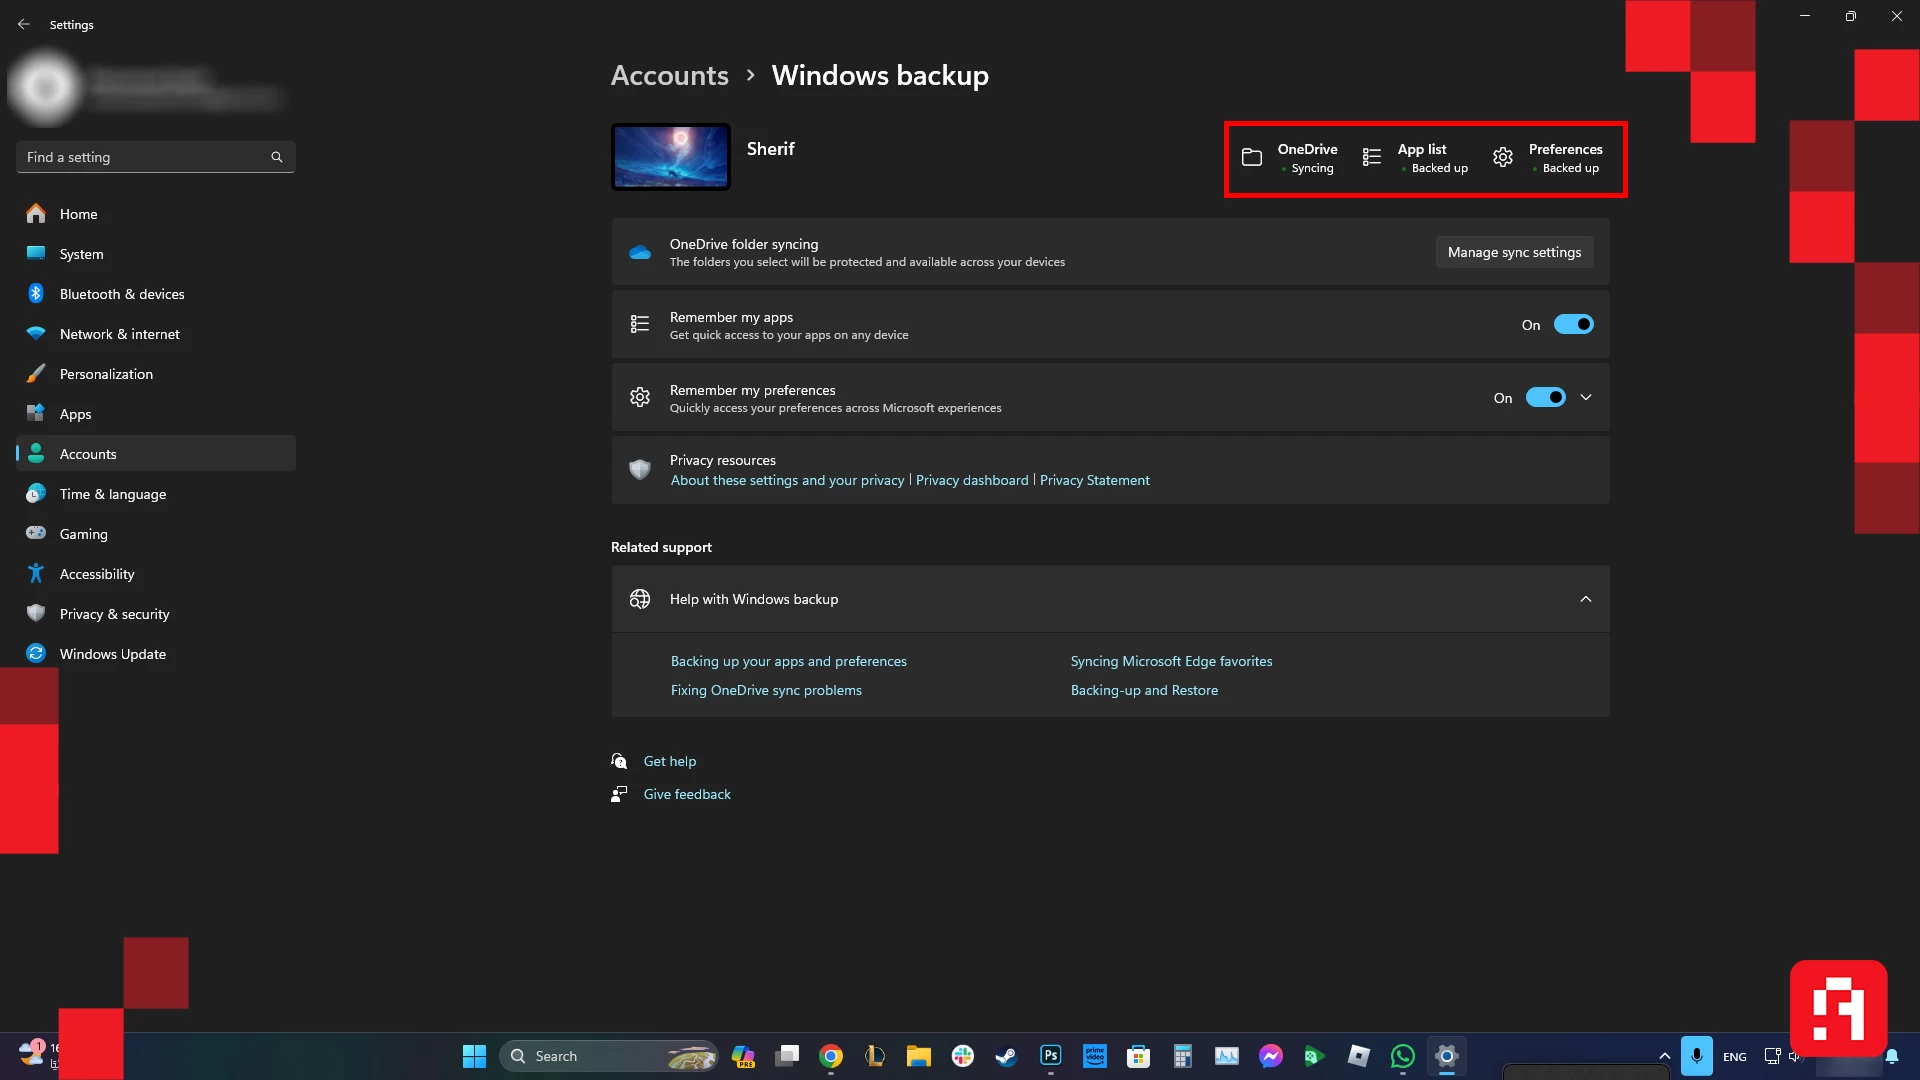The width and height of the screenshot is (1920, 1080).
Task: Open Windows Start menu
Action: tap(474, 1056)
